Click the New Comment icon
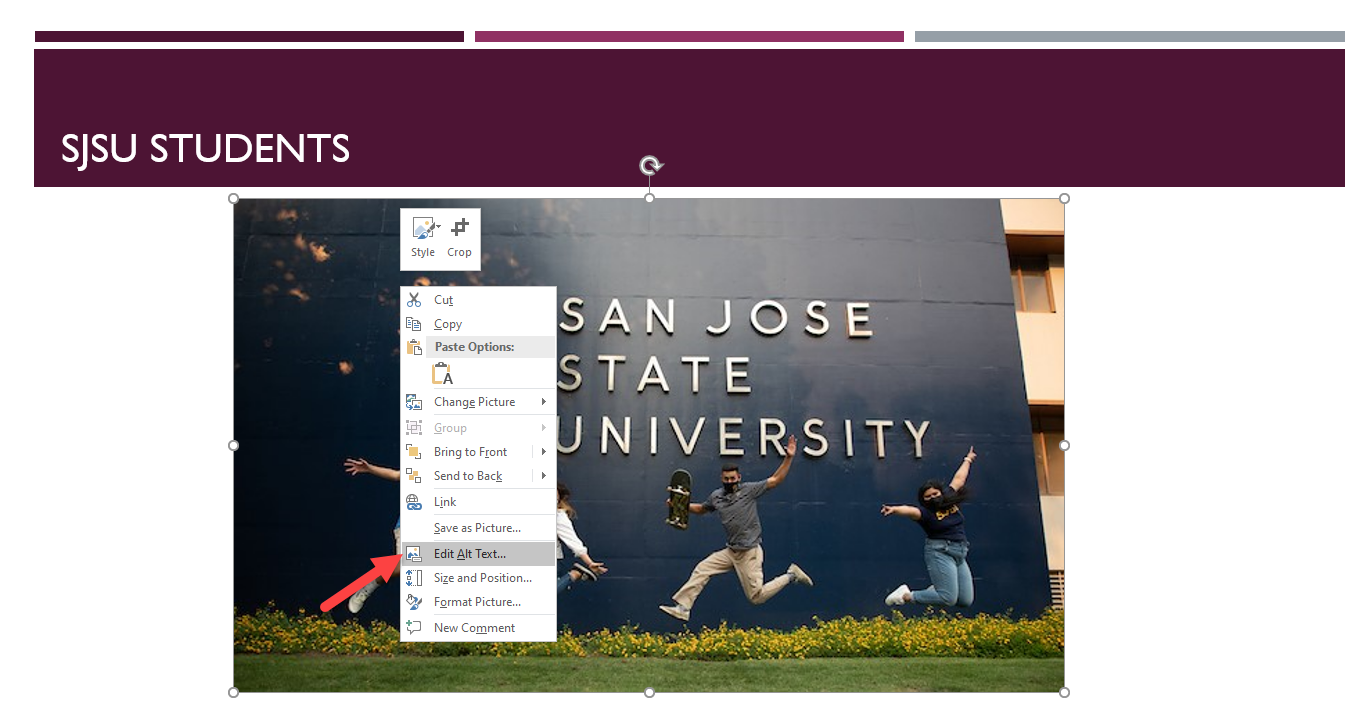Screen dimensions: 1372x726 (x=415, y=627)
